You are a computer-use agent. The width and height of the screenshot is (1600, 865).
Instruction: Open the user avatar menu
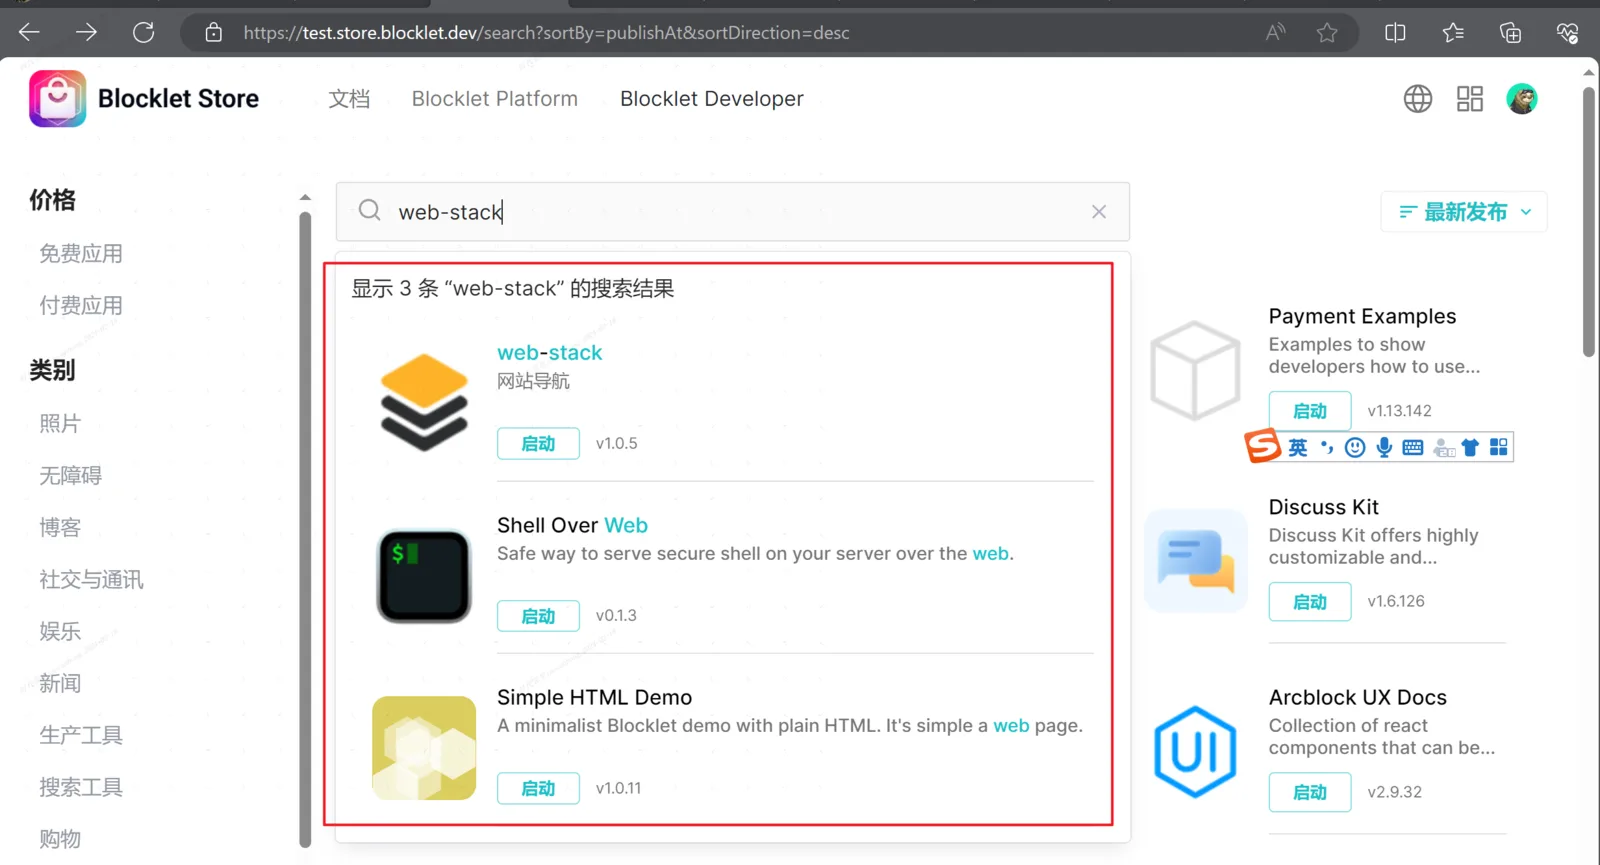point(1522,99)
